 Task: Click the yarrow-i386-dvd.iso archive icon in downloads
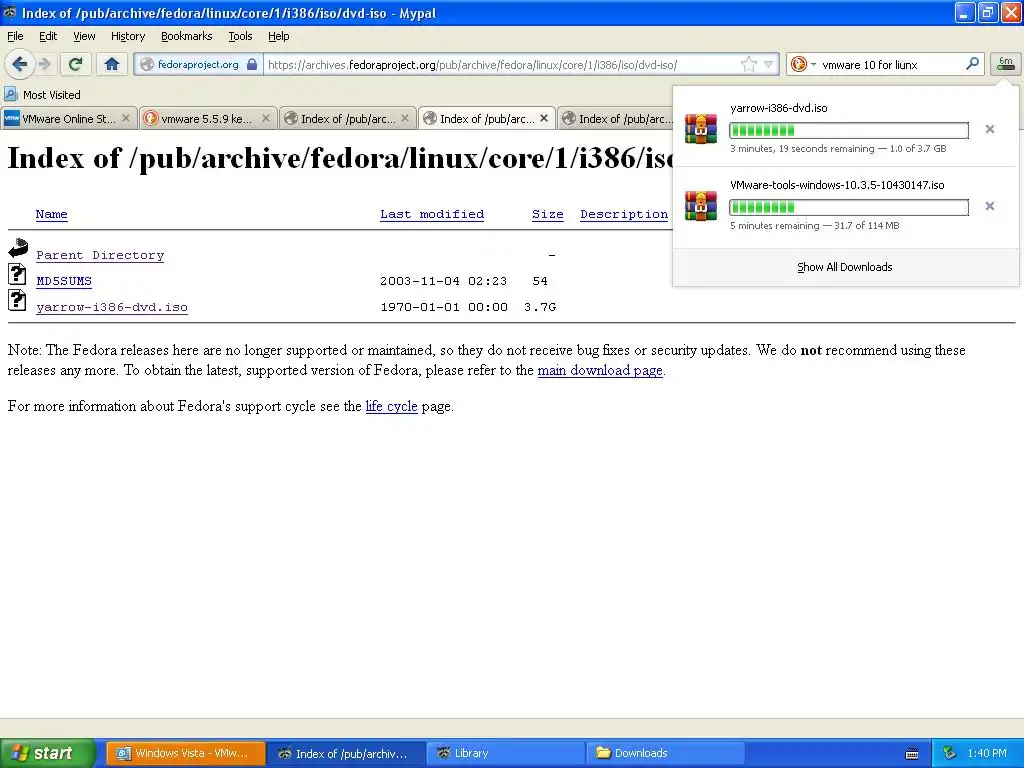pyautogui.click(x=701, y=129)
